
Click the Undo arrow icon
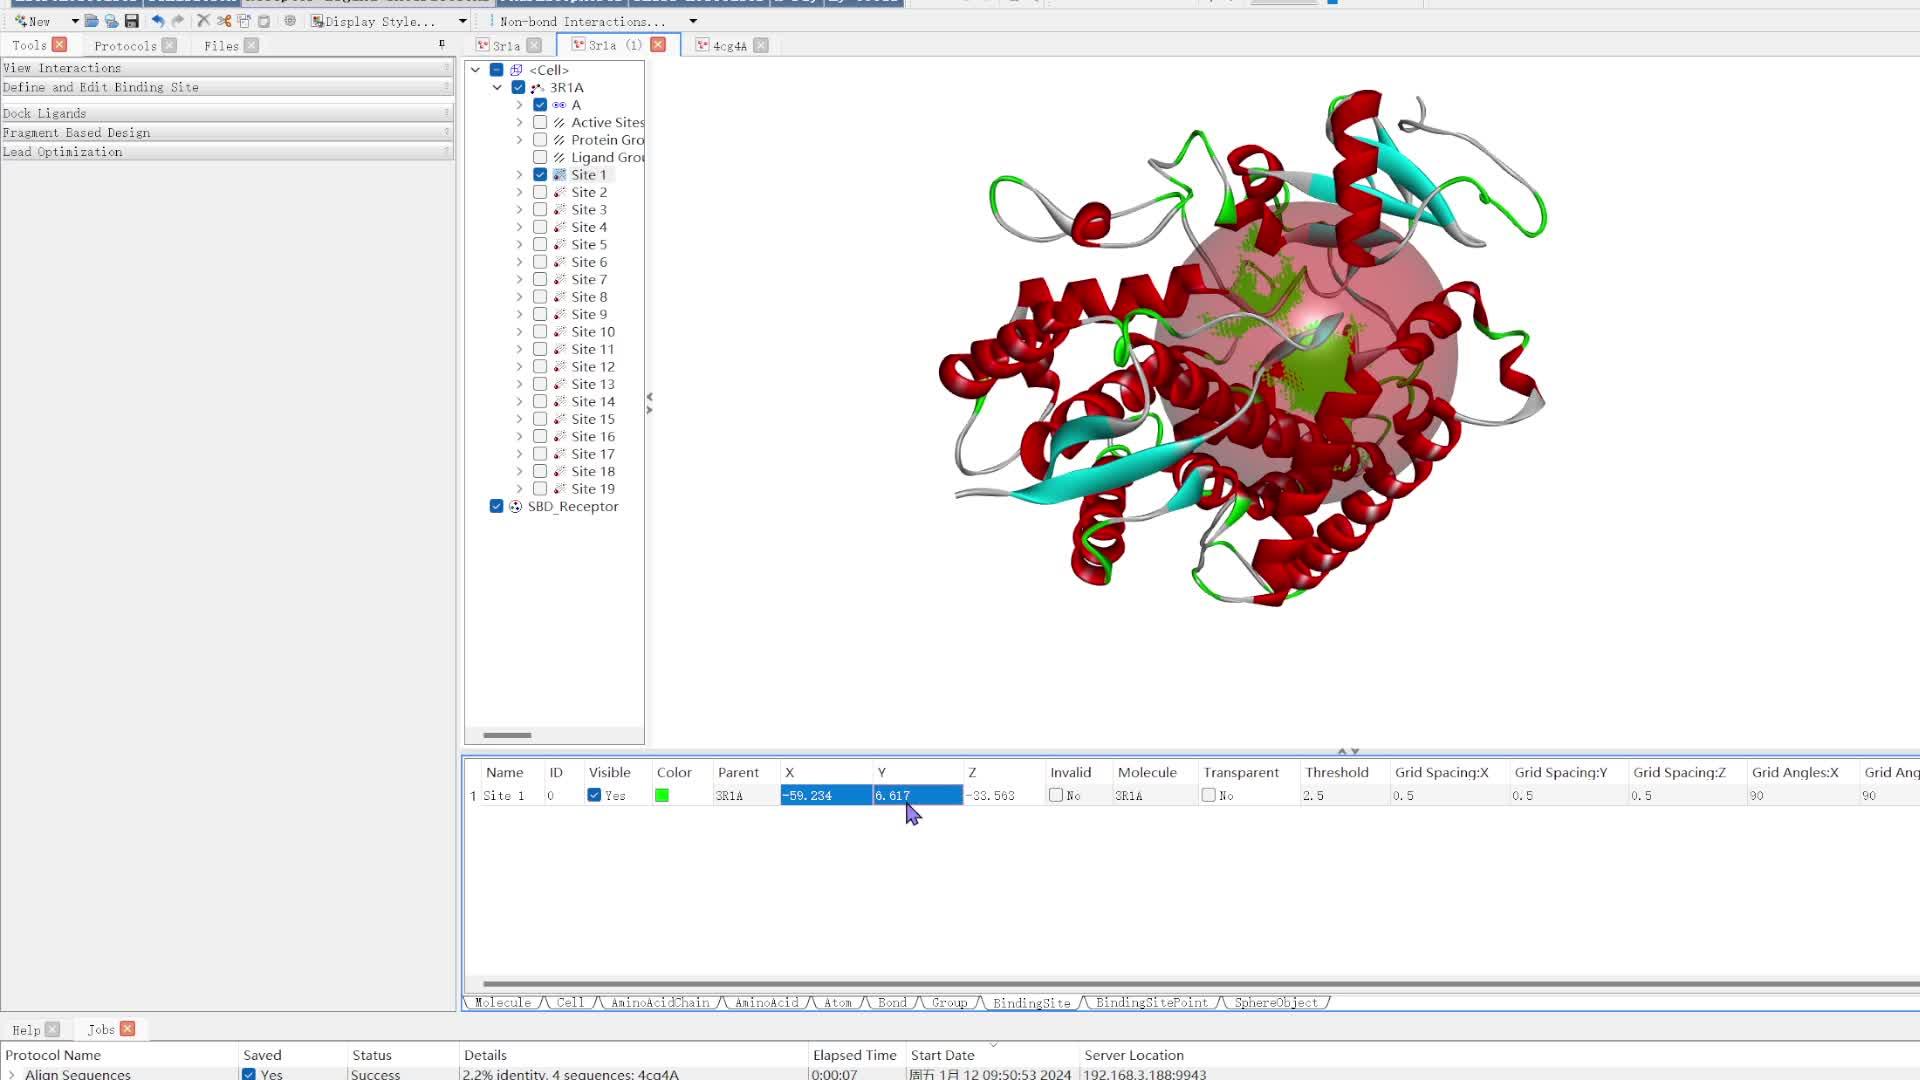[157, 21]
